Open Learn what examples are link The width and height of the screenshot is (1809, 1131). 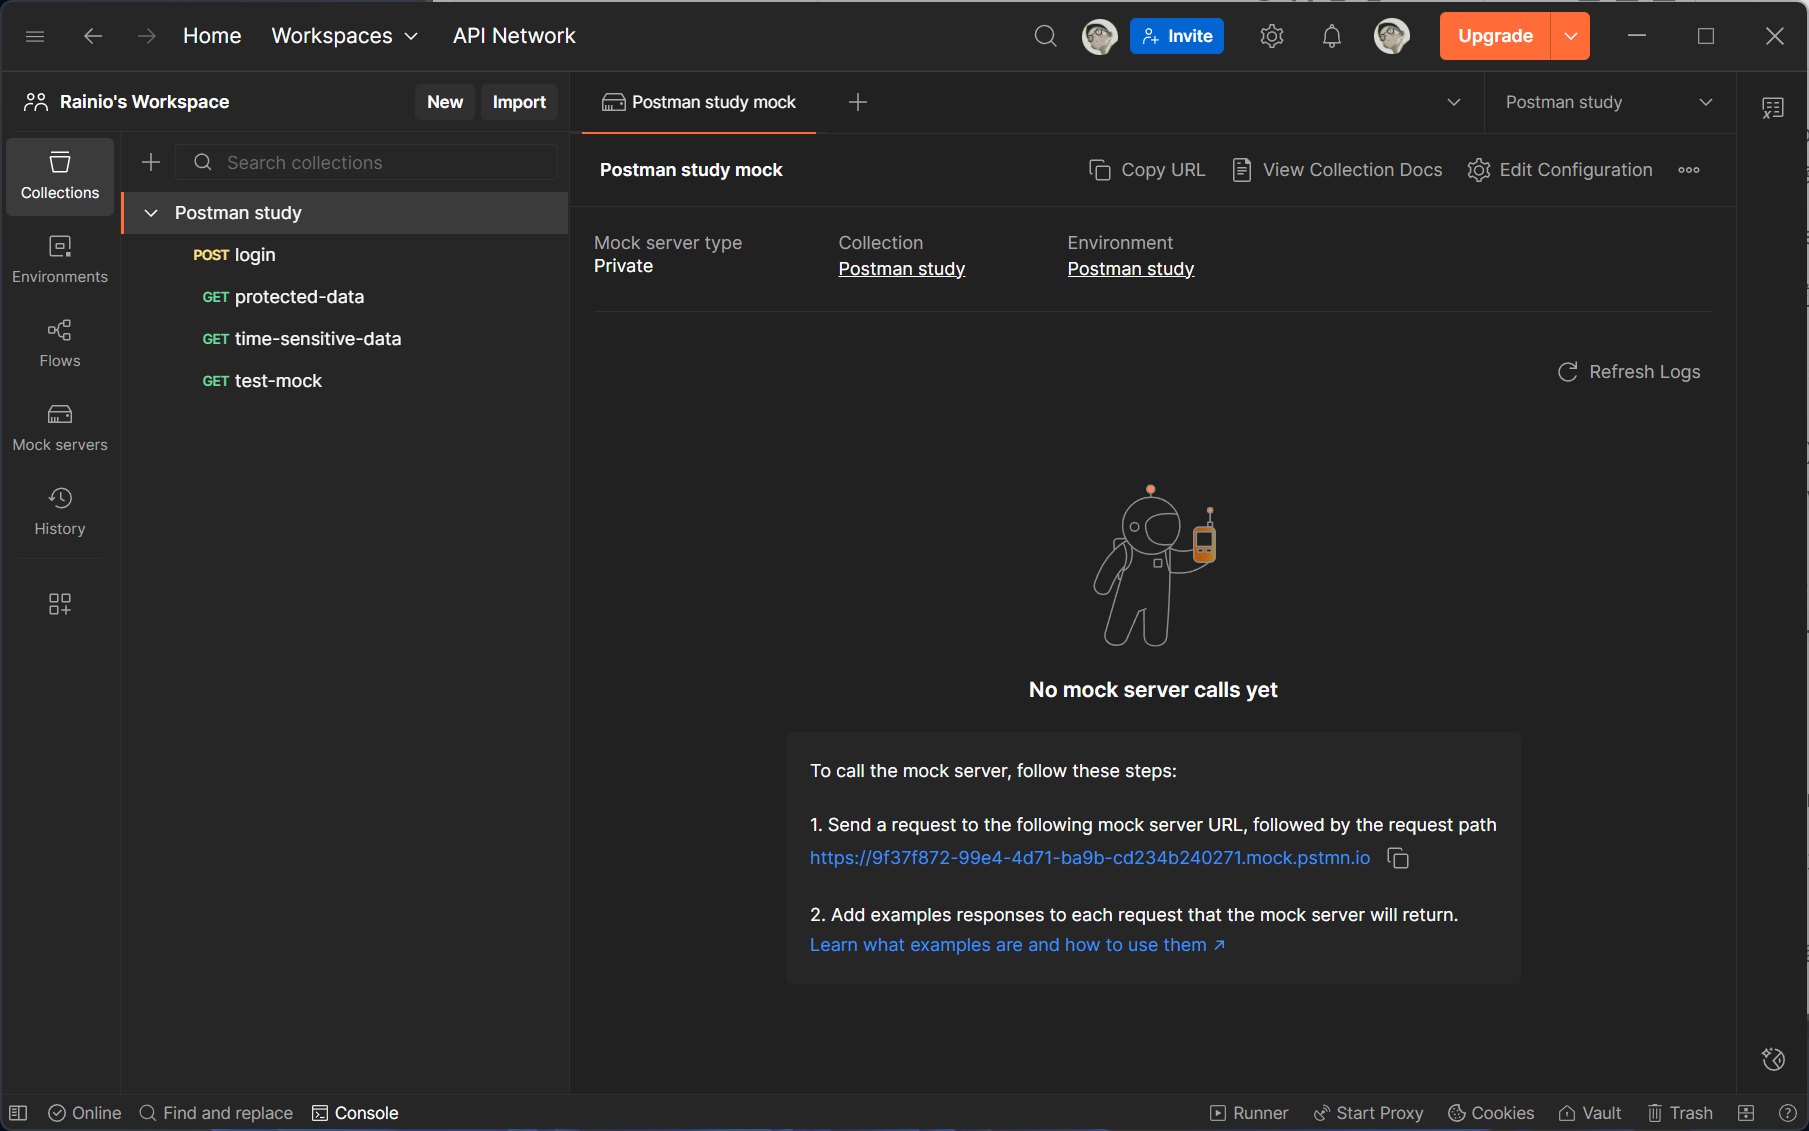[1017, 945]
